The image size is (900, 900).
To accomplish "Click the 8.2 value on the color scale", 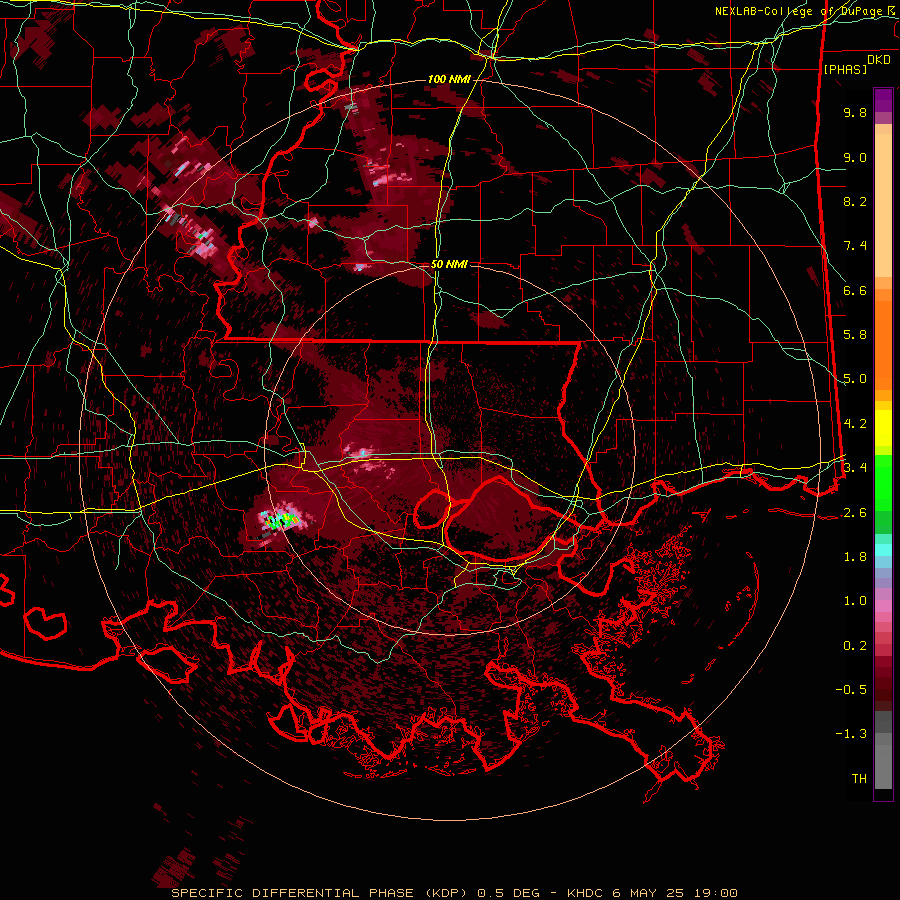I will tap(855, 201).
